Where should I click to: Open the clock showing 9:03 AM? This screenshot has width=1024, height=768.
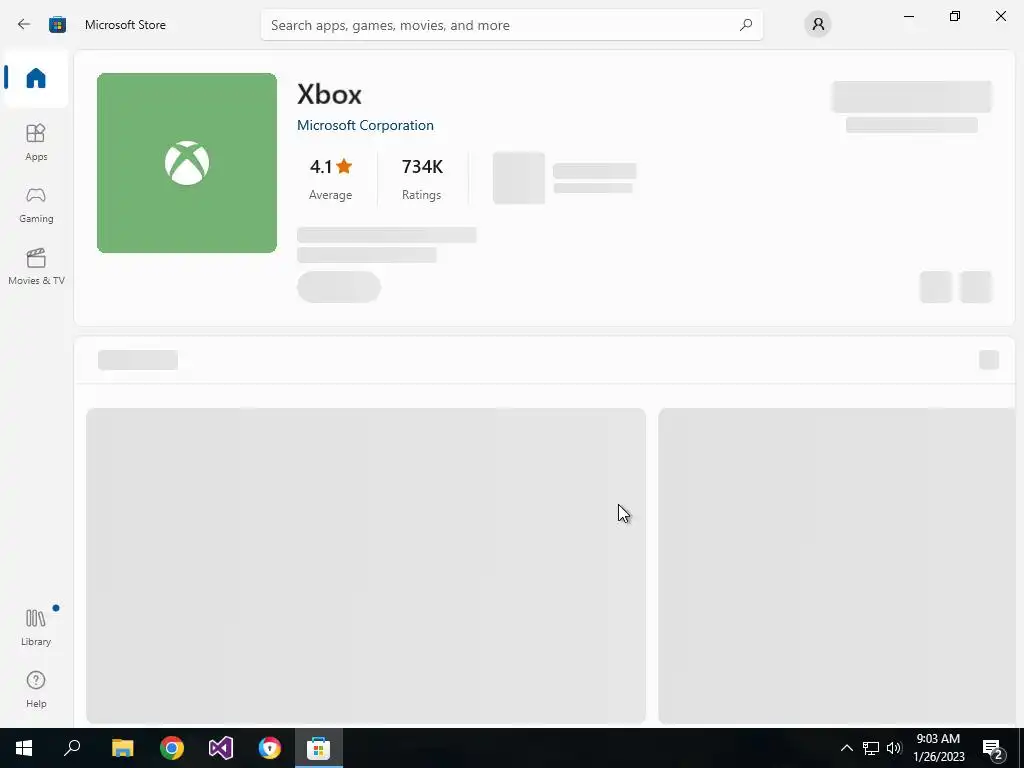(938, 748)
